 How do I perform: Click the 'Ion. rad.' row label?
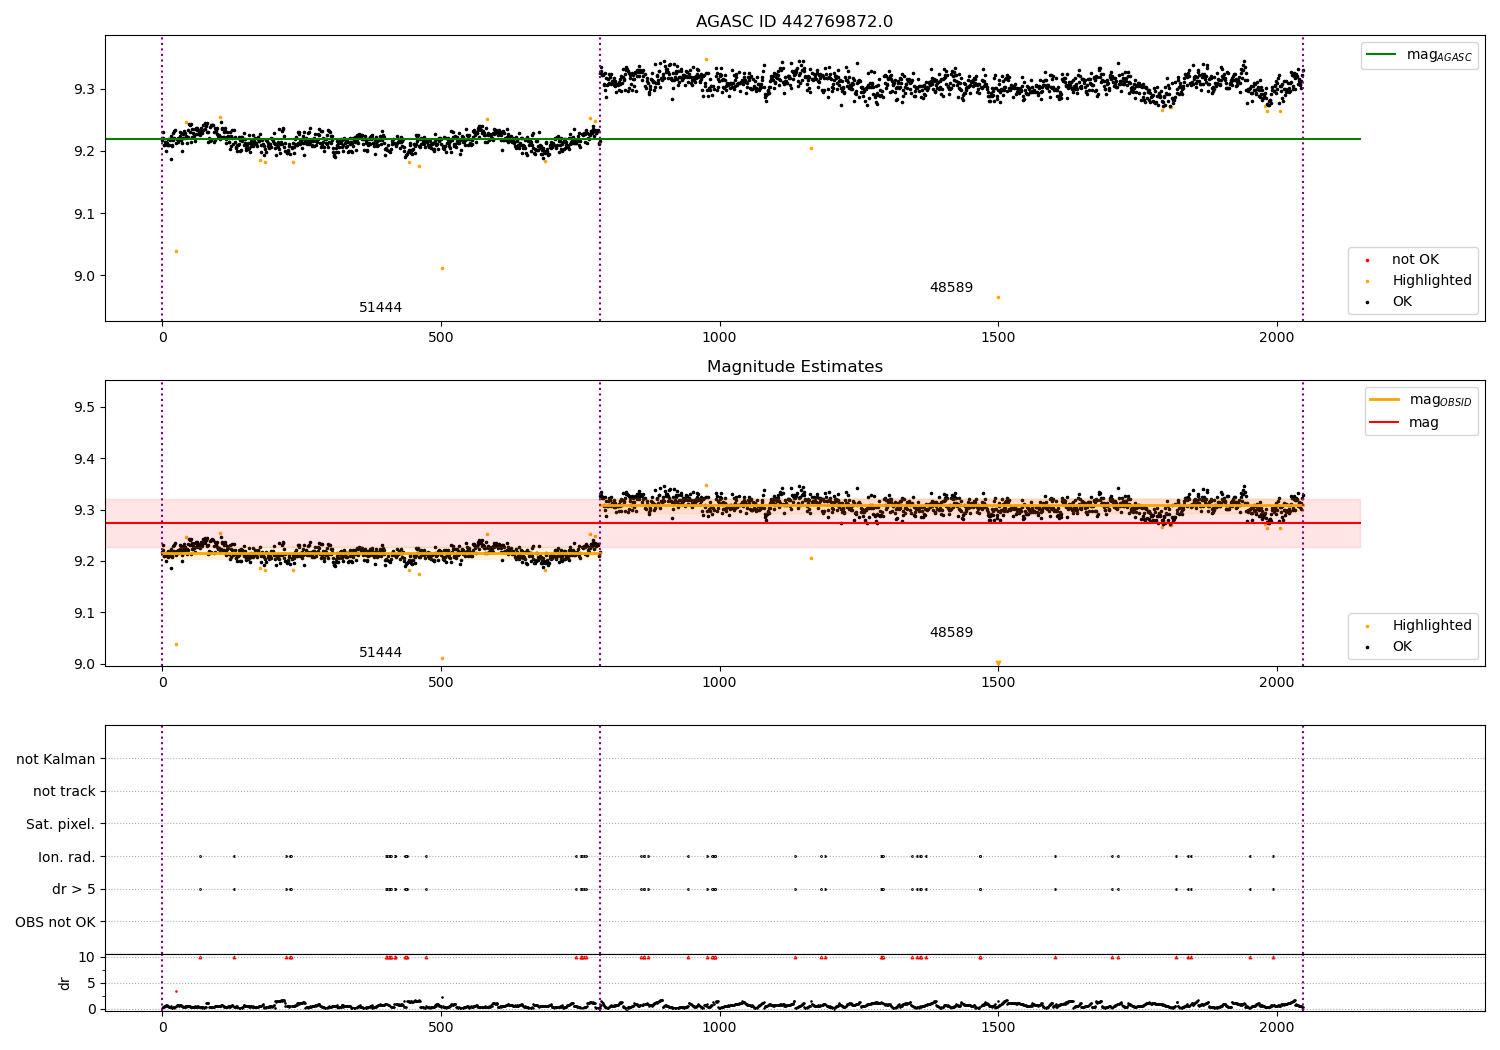tap(67, 857)
